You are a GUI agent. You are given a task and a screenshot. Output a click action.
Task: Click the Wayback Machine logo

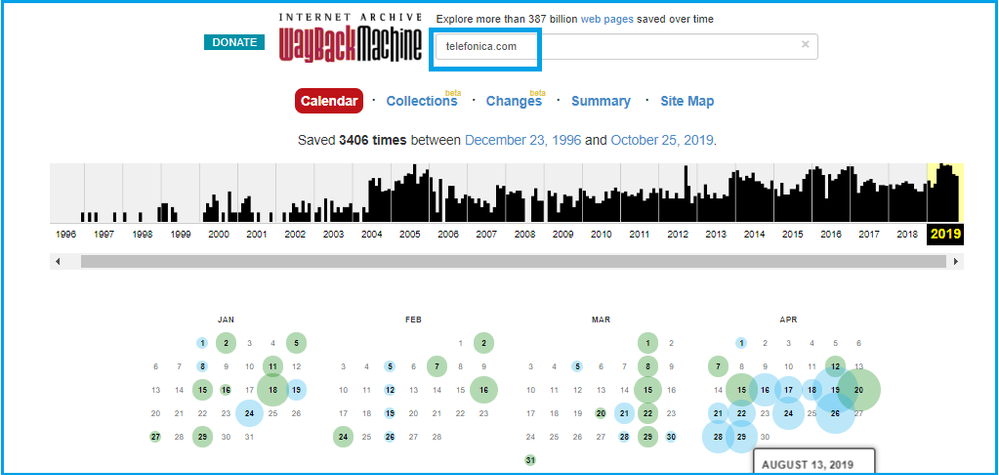pyautogui.click(x=349, y=42)
